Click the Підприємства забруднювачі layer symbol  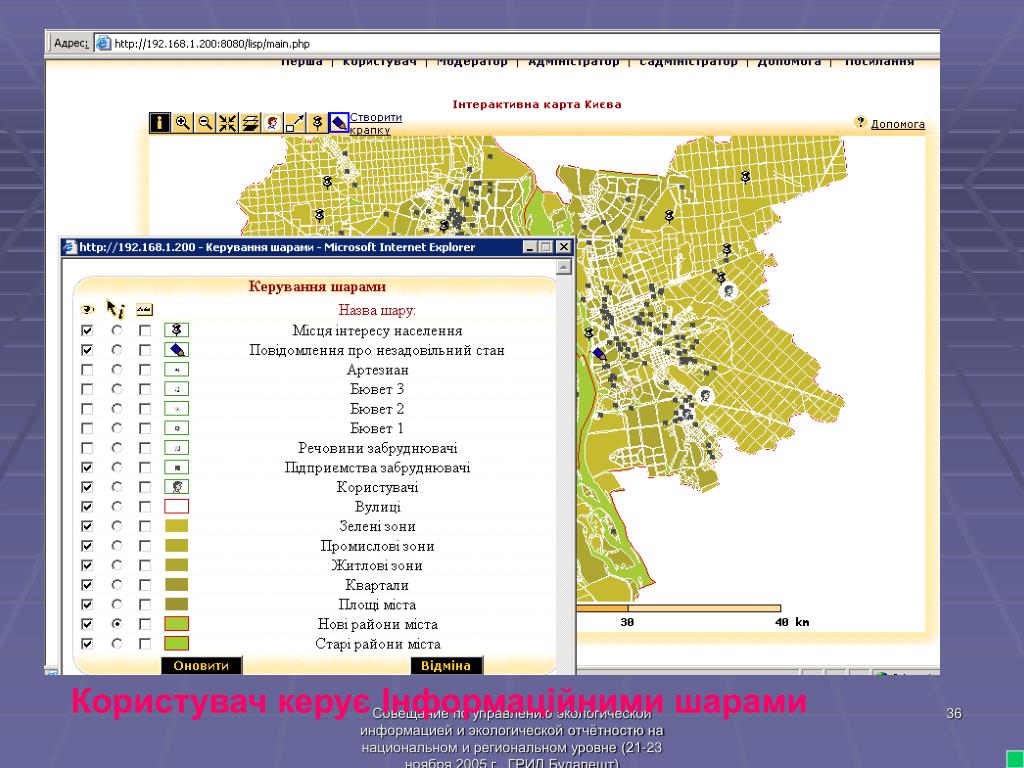[176, 468]
